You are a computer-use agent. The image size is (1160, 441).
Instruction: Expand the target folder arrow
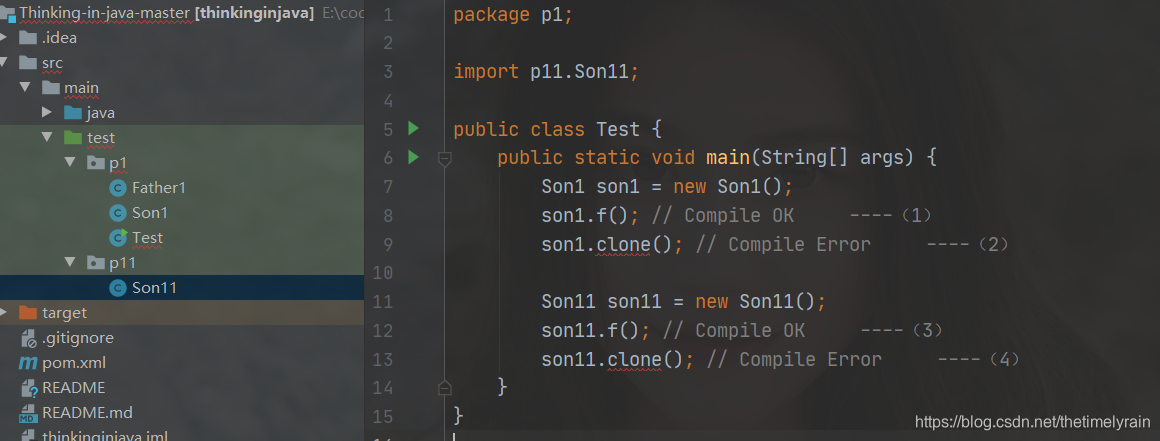[x=4, y=313]
